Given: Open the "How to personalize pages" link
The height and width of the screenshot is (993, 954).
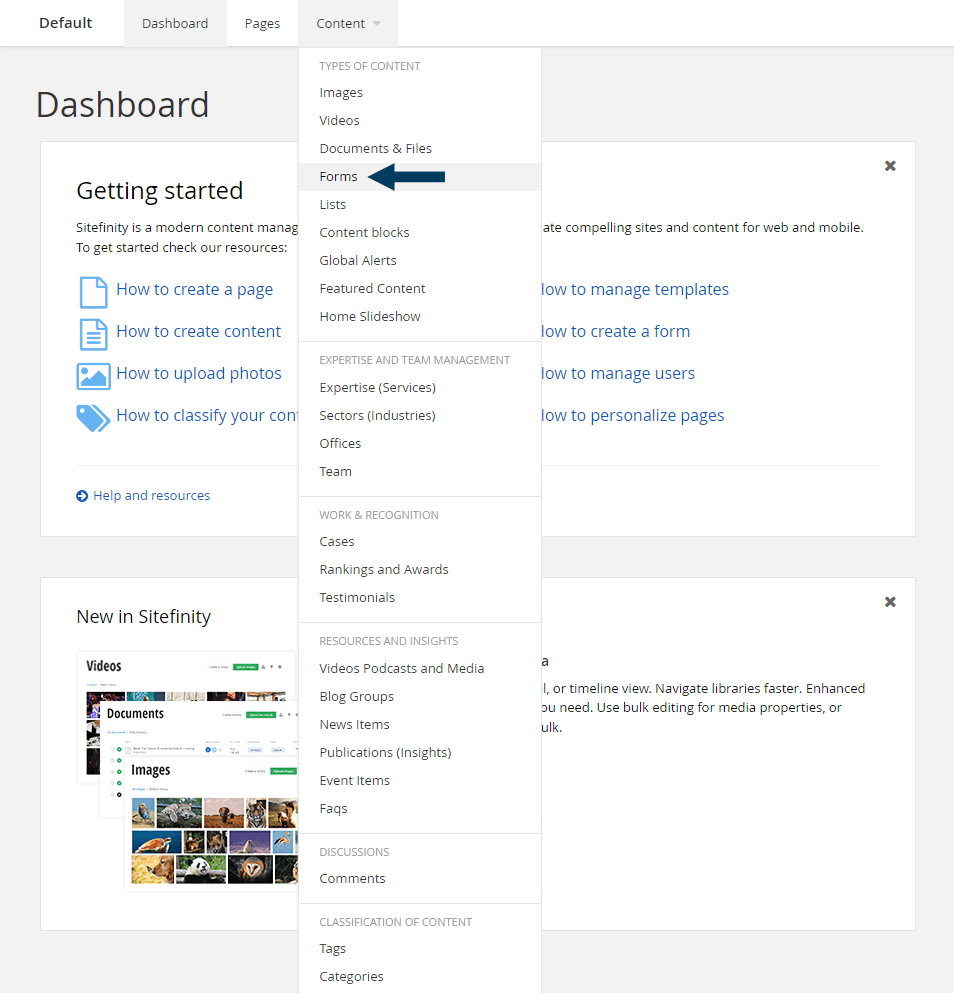Looking at the screenshot, I should [632, 415].
